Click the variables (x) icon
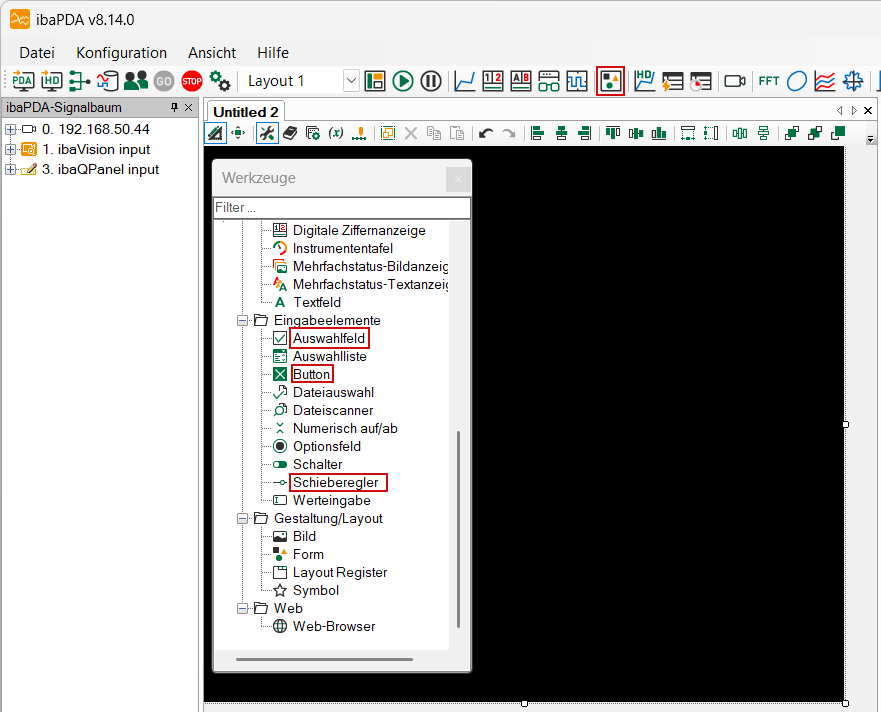This screenshot has height=712, width=881. (x=336, y=133)
